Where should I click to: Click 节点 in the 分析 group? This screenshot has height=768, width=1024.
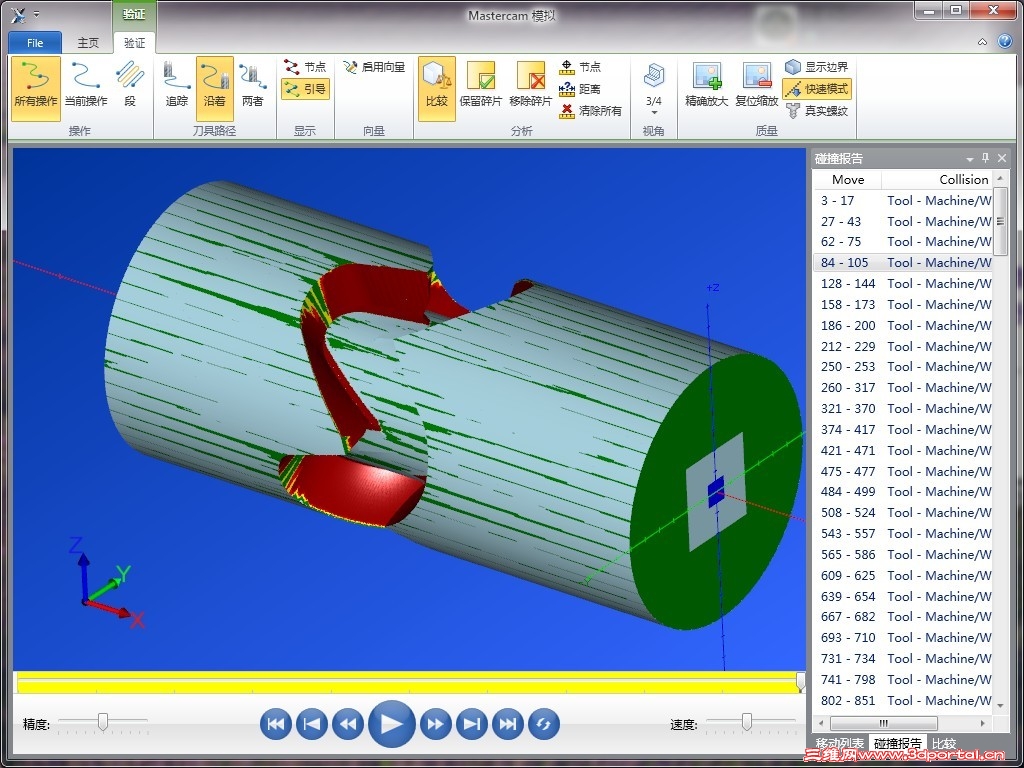[580, 67]
